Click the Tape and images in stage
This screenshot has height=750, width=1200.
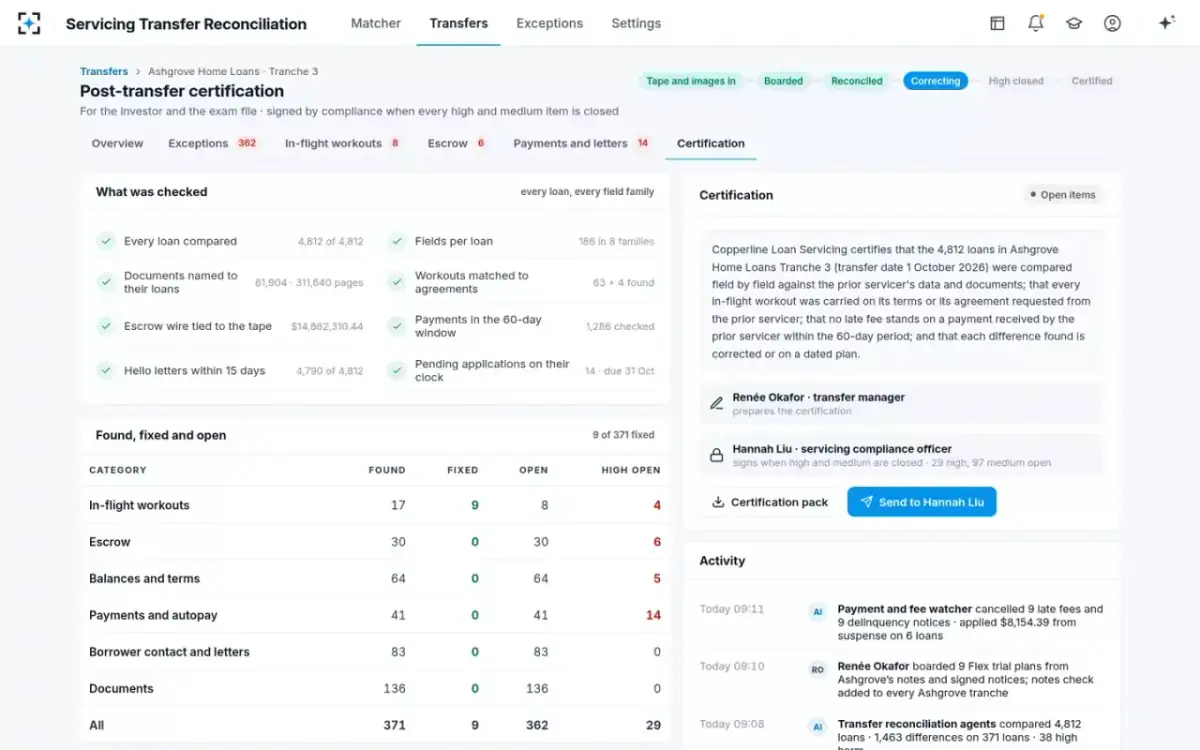tap(691, 81)
